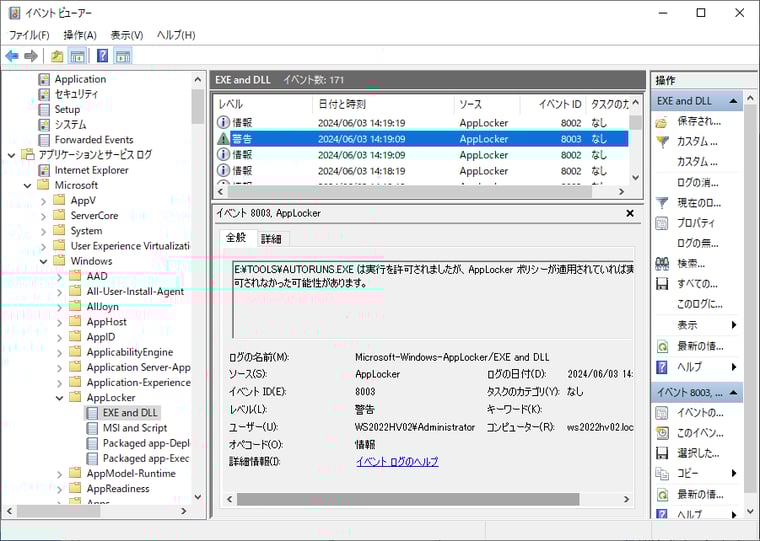Click the システム log icon in tree
The height and width of the screenshot is (541, 760).
tap(44, 125)
